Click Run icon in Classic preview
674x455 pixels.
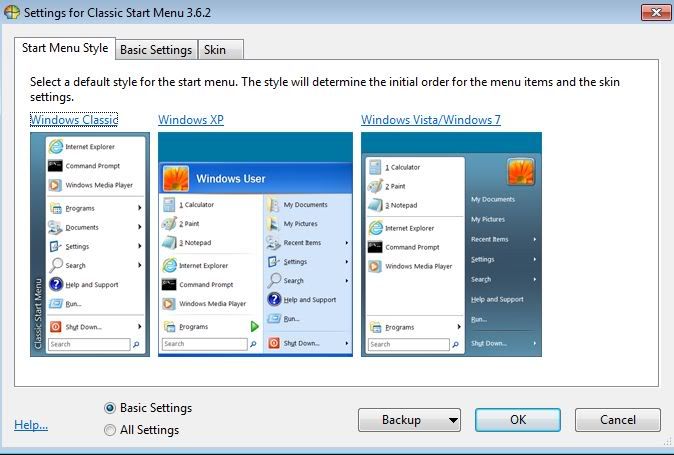coord(56,303)
